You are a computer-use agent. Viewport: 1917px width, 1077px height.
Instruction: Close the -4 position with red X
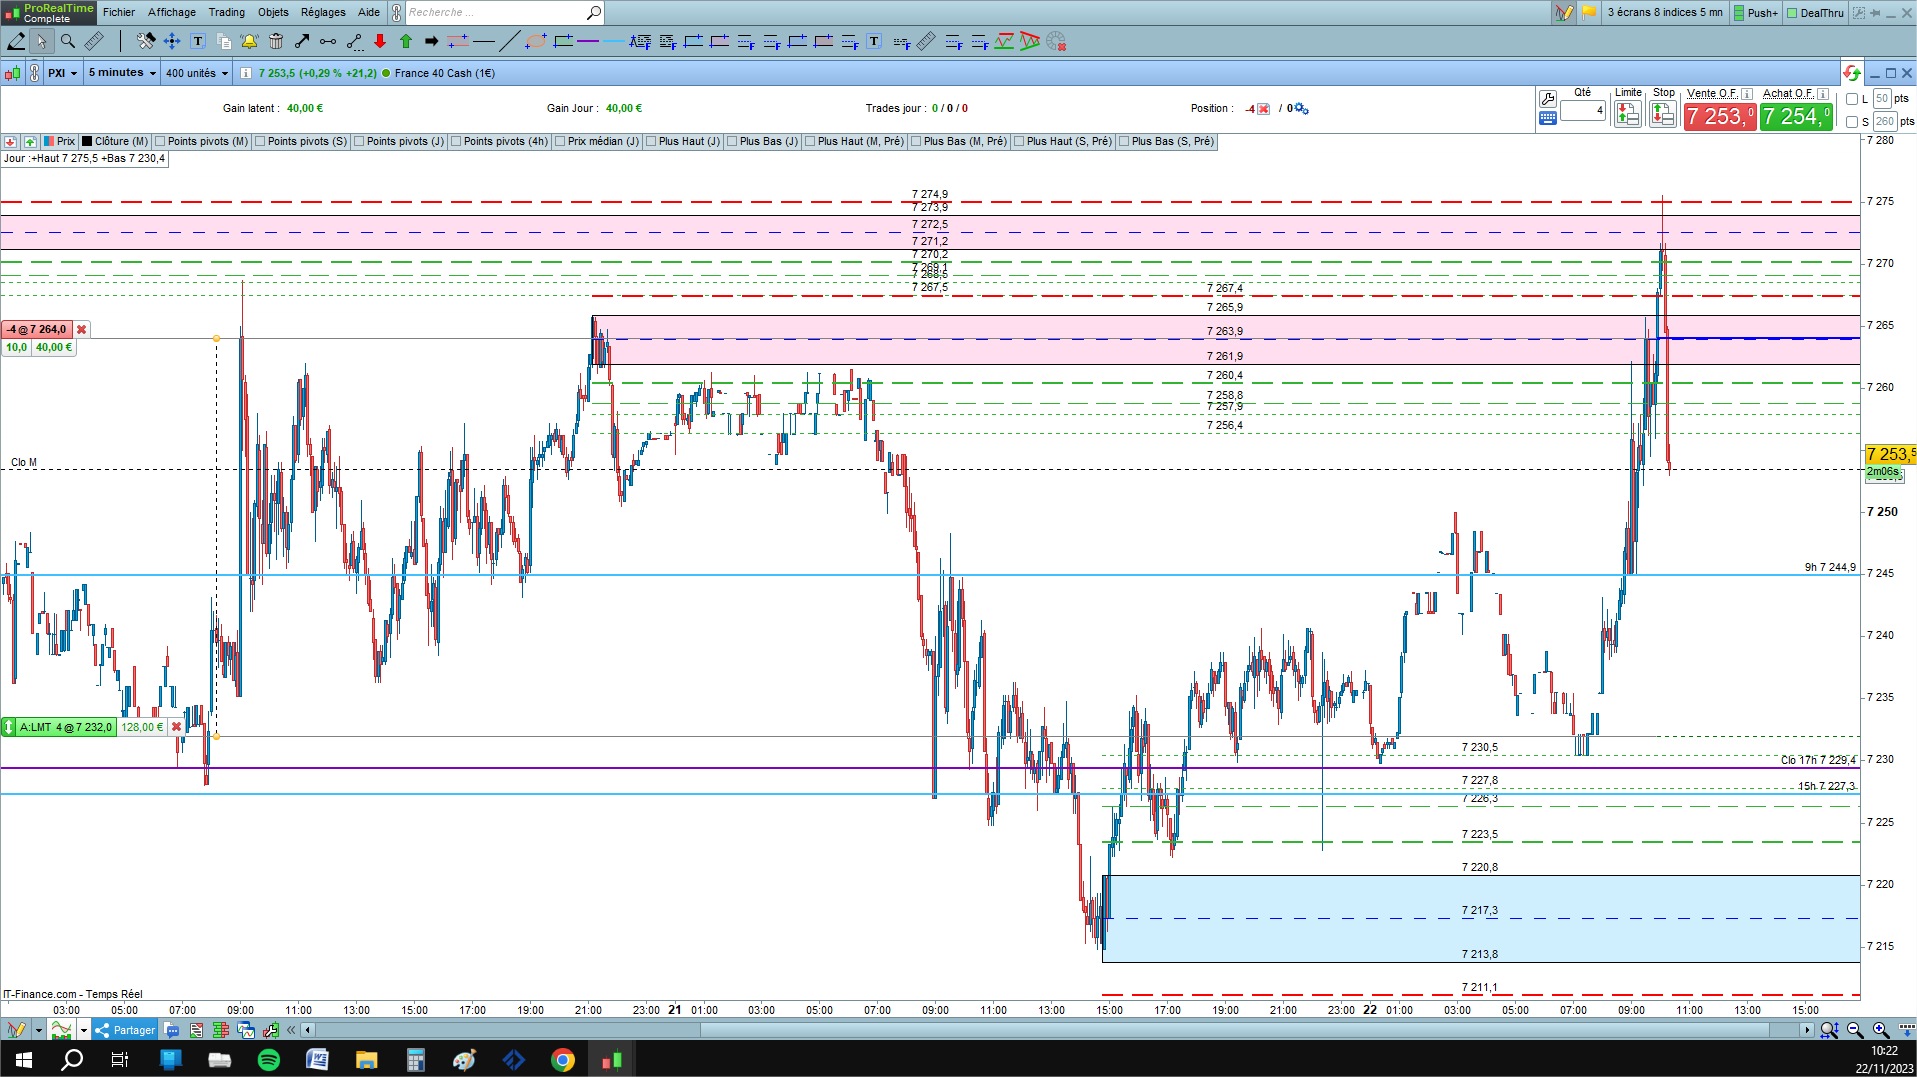[x=1264, y=109]
